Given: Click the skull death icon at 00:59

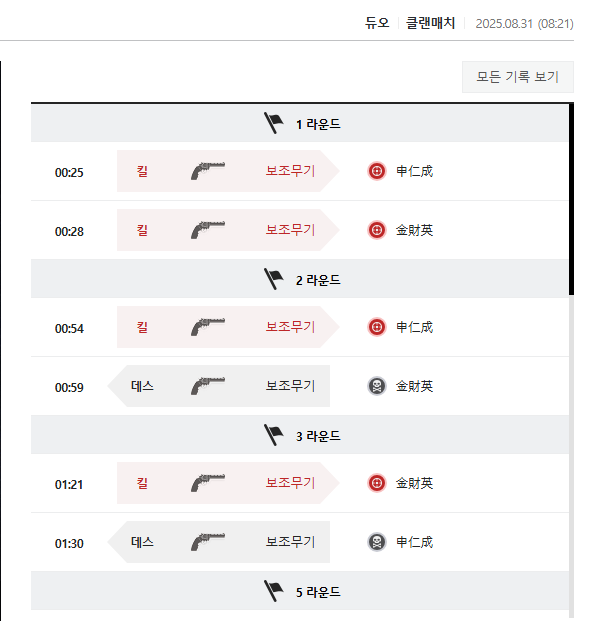Looking at the screenshot, I should click(x=377, y=386).
